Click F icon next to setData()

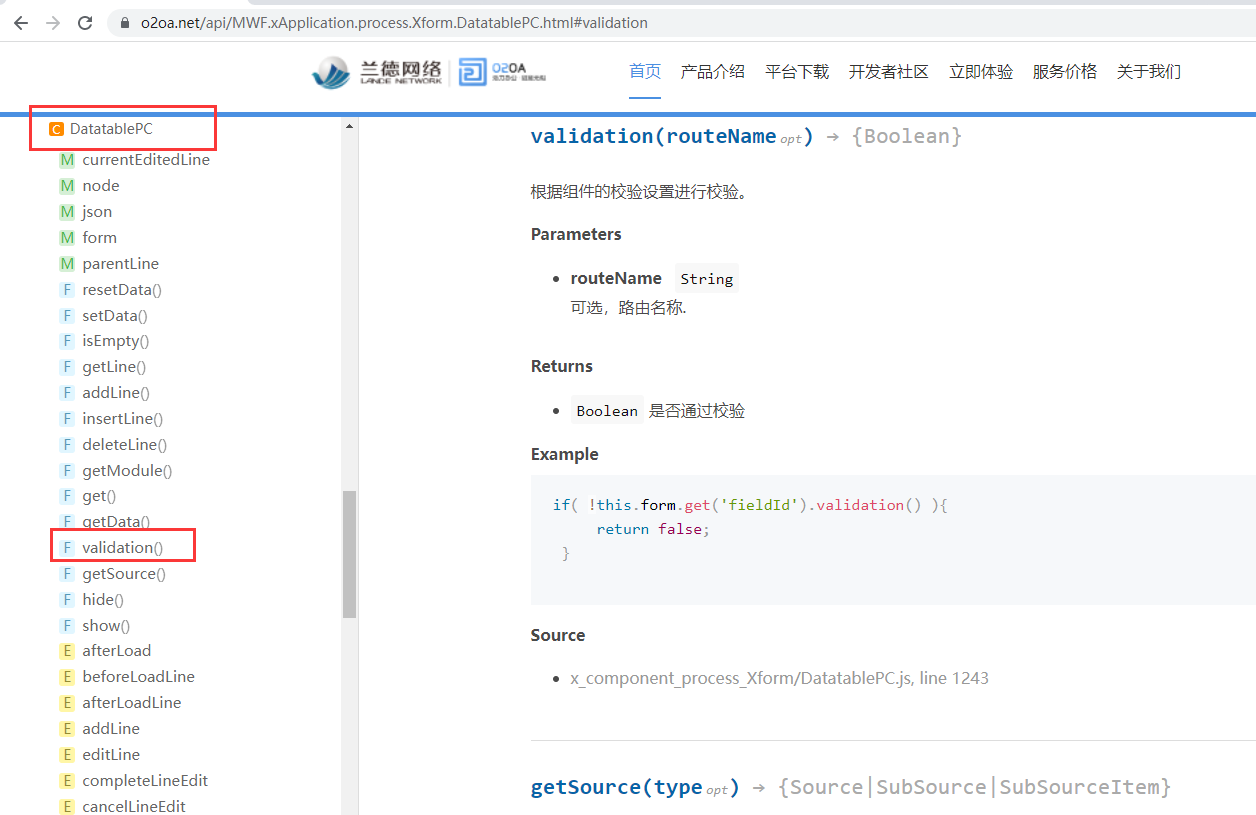coord(67,315)
